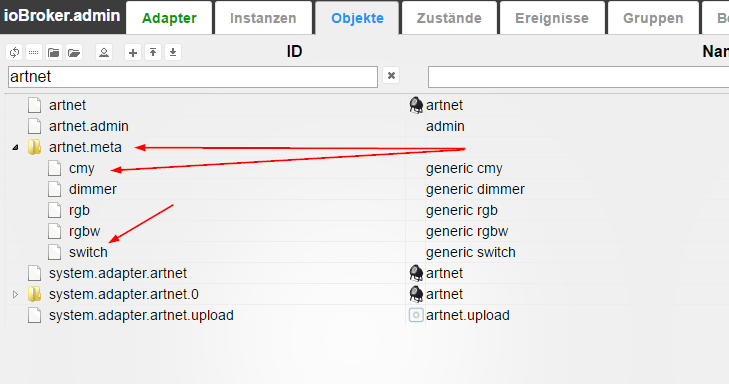Collapse the artnet.meta folder
Viewport: 729px width, 384px height.
pos(15,147)
